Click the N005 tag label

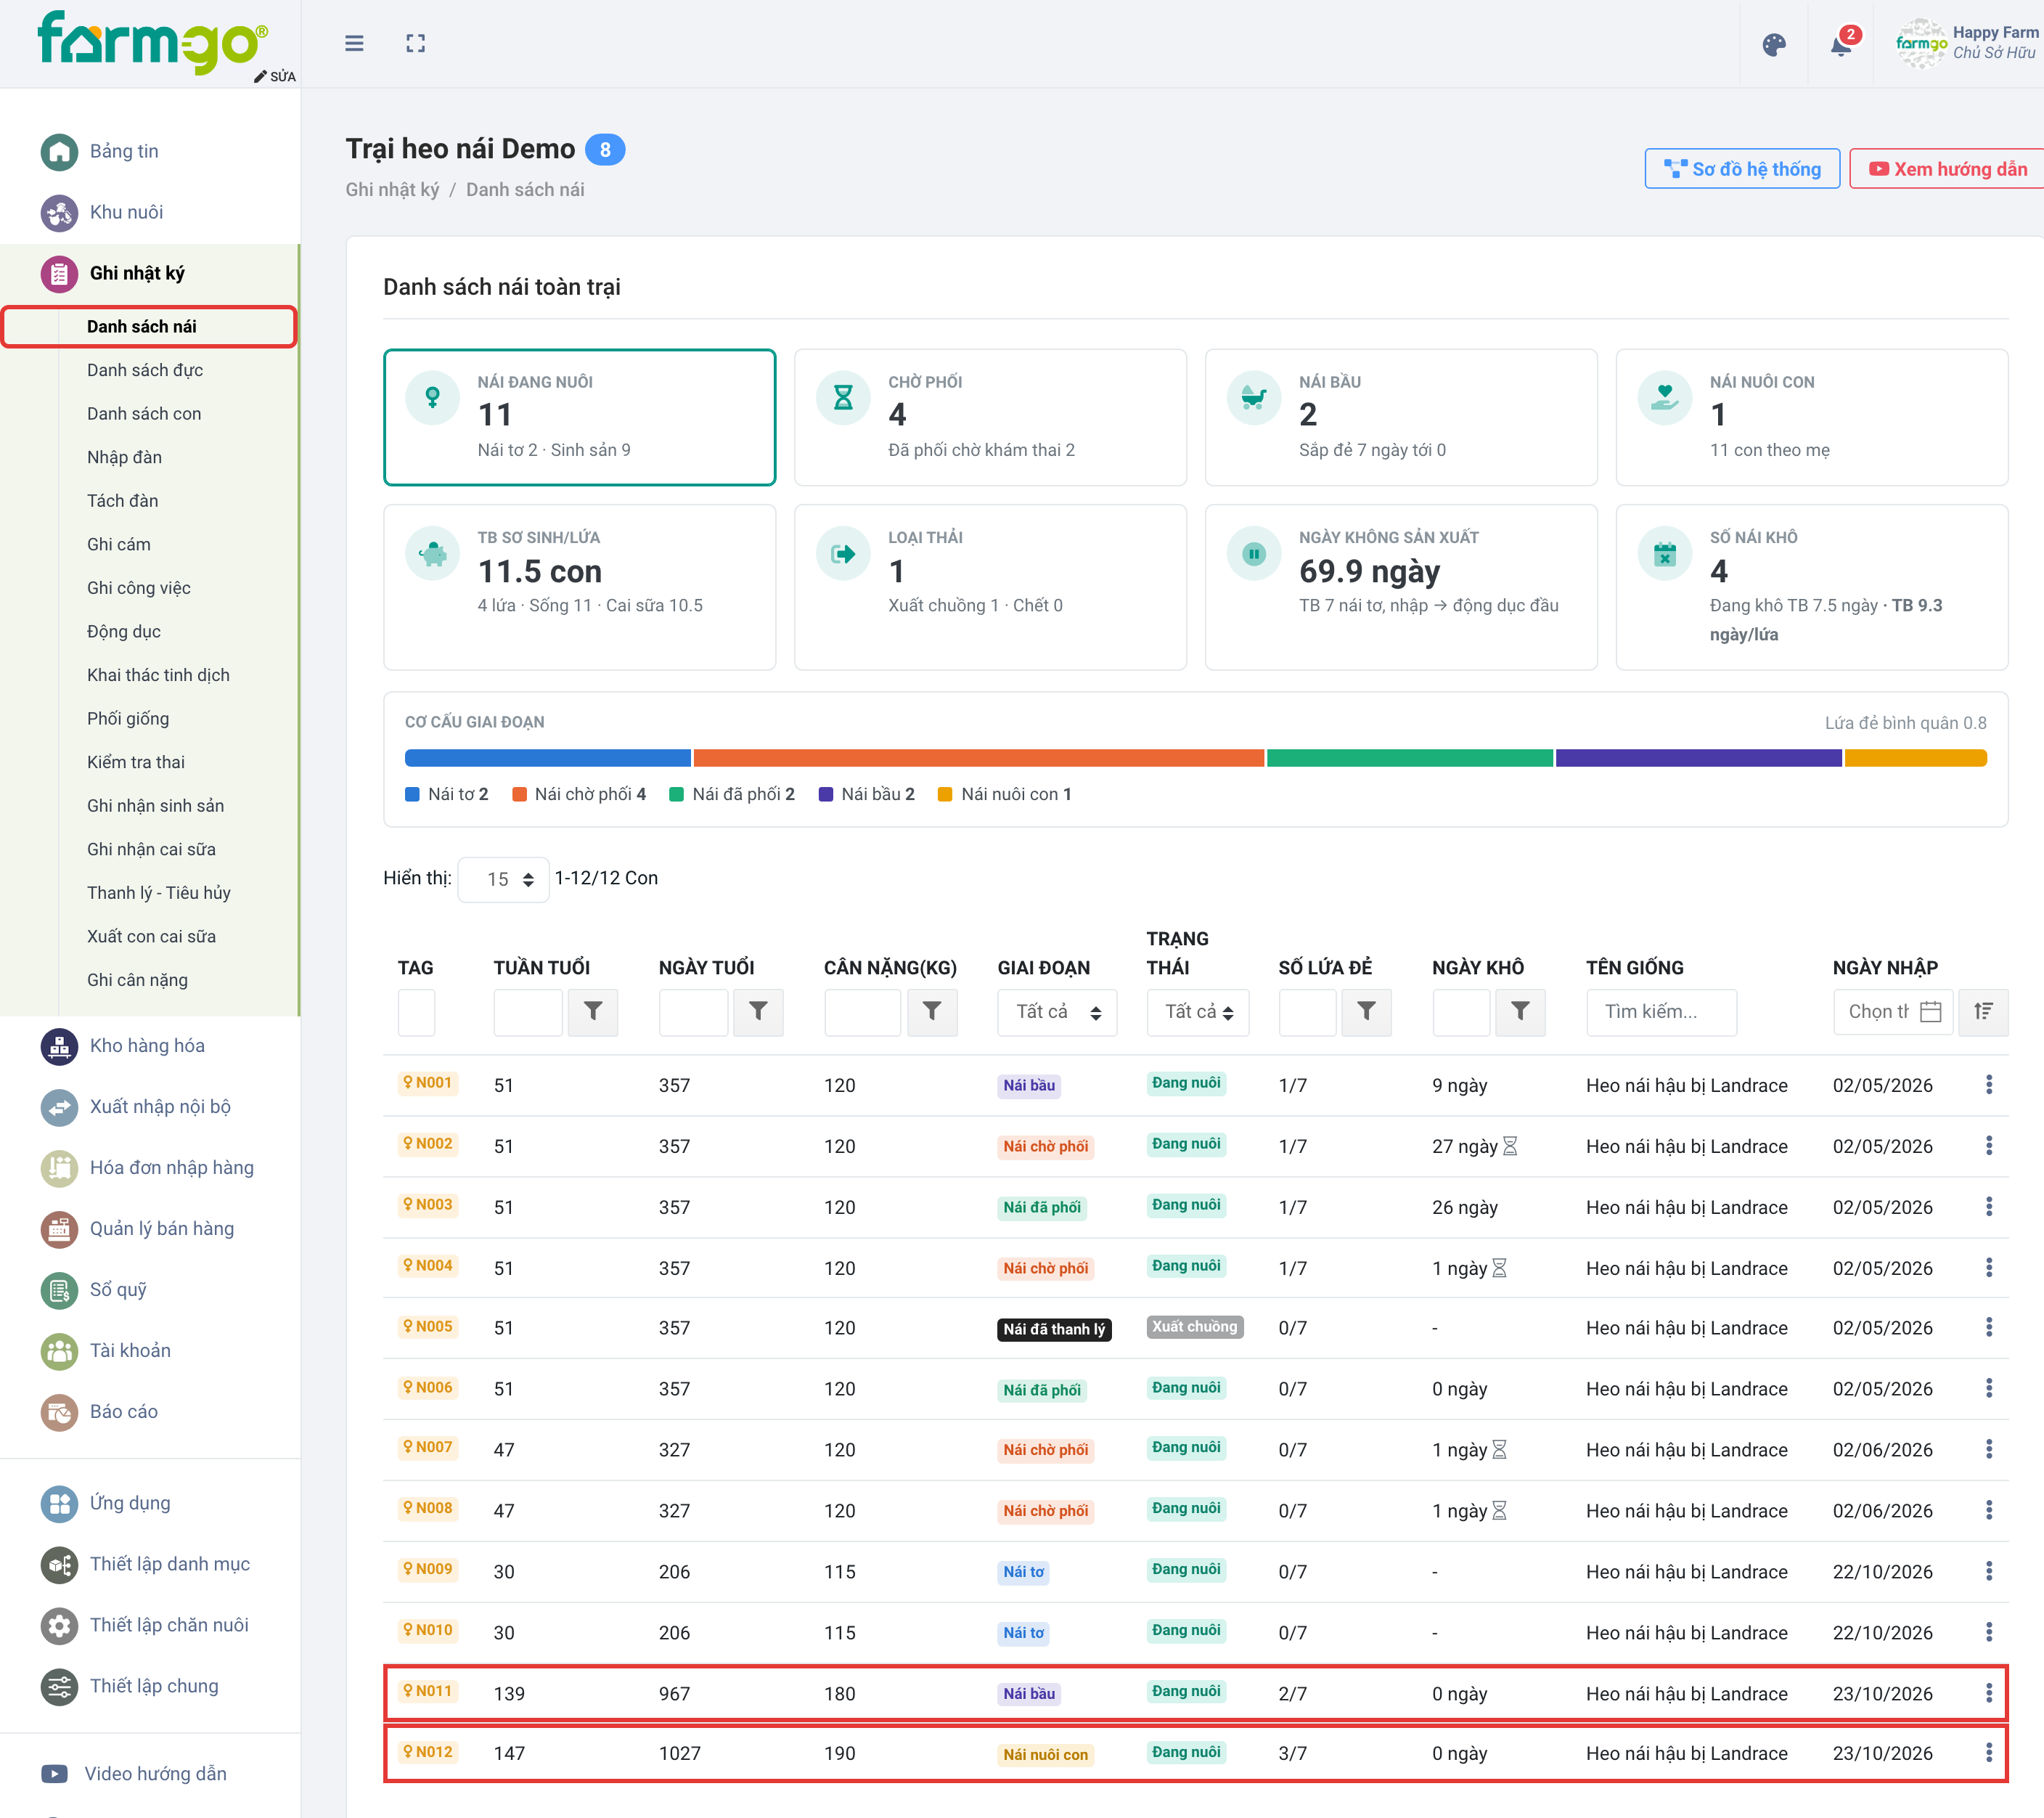click(x=428, y=1326)
